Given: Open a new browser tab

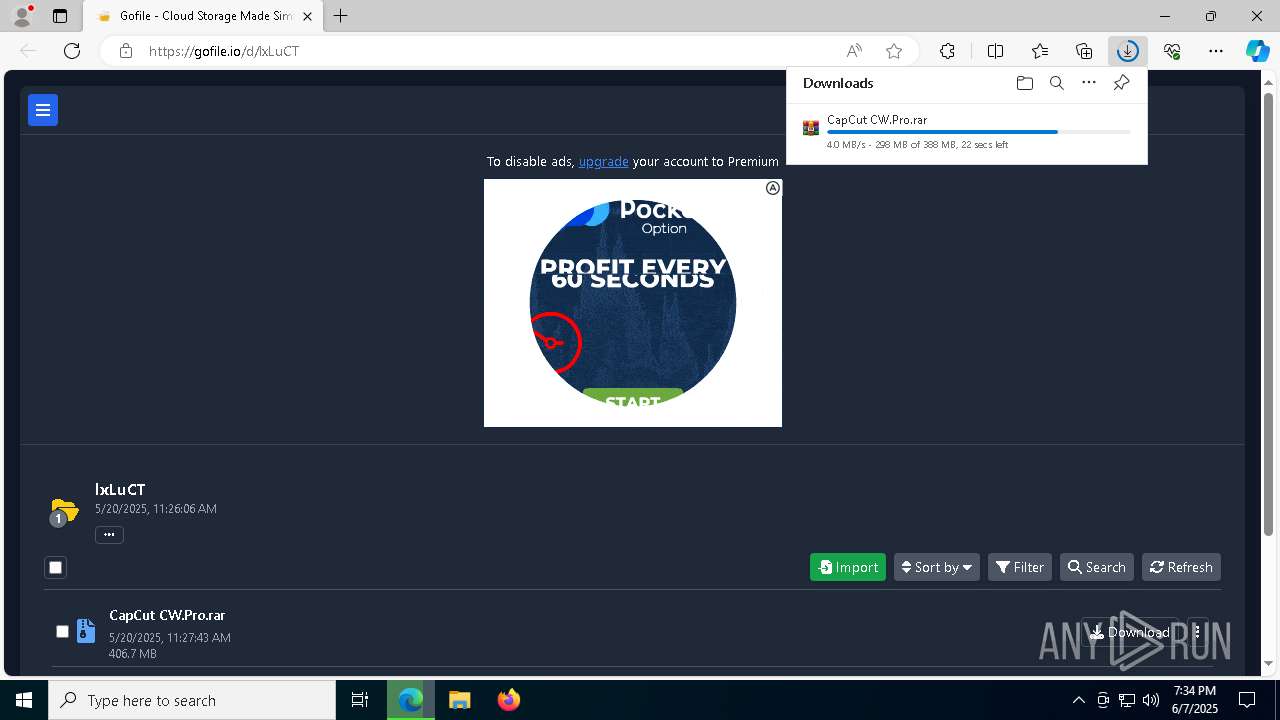Looking at the screenshot, I should 341,16.
